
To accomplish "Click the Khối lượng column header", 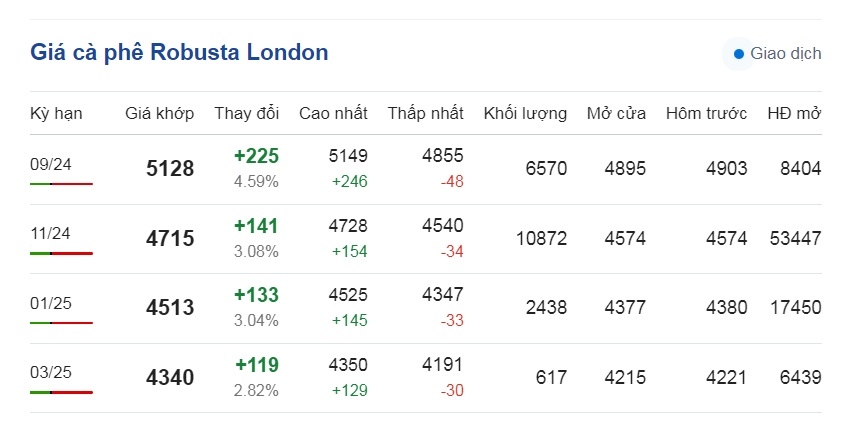I will pos(525,114).
